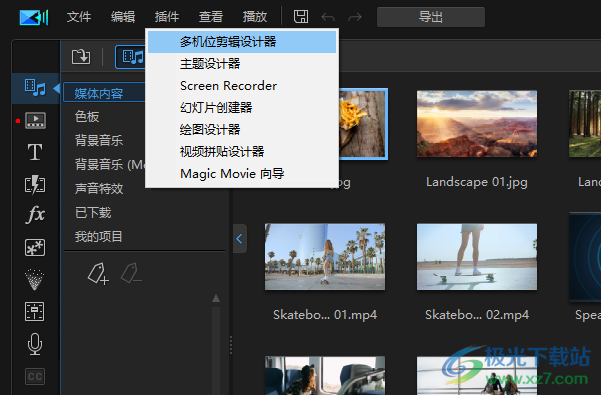Select 色板 in library list
Screen dimensions: 601x395
(87, 116)
